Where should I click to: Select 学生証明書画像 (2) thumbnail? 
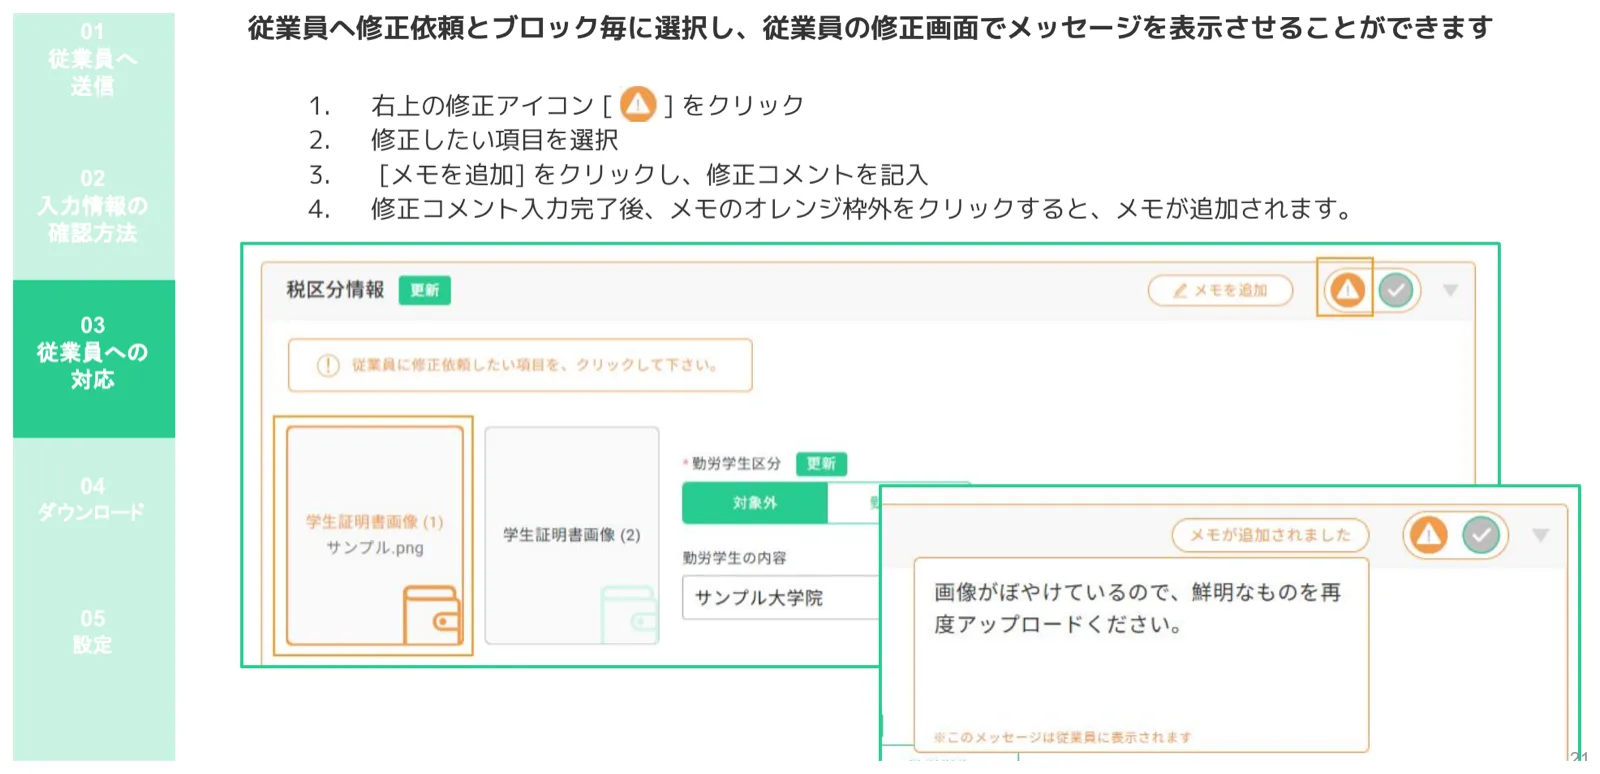point(571,536)
